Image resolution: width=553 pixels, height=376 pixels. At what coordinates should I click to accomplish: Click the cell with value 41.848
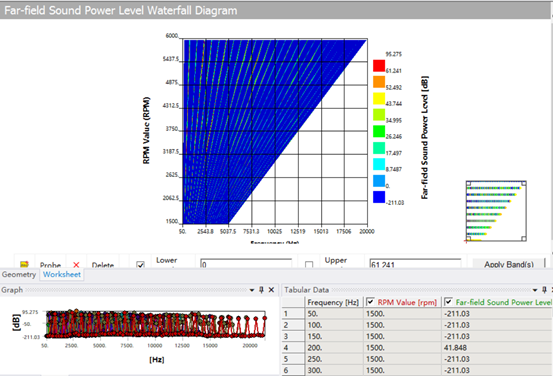pyautogui.click(x=497, y=347)
